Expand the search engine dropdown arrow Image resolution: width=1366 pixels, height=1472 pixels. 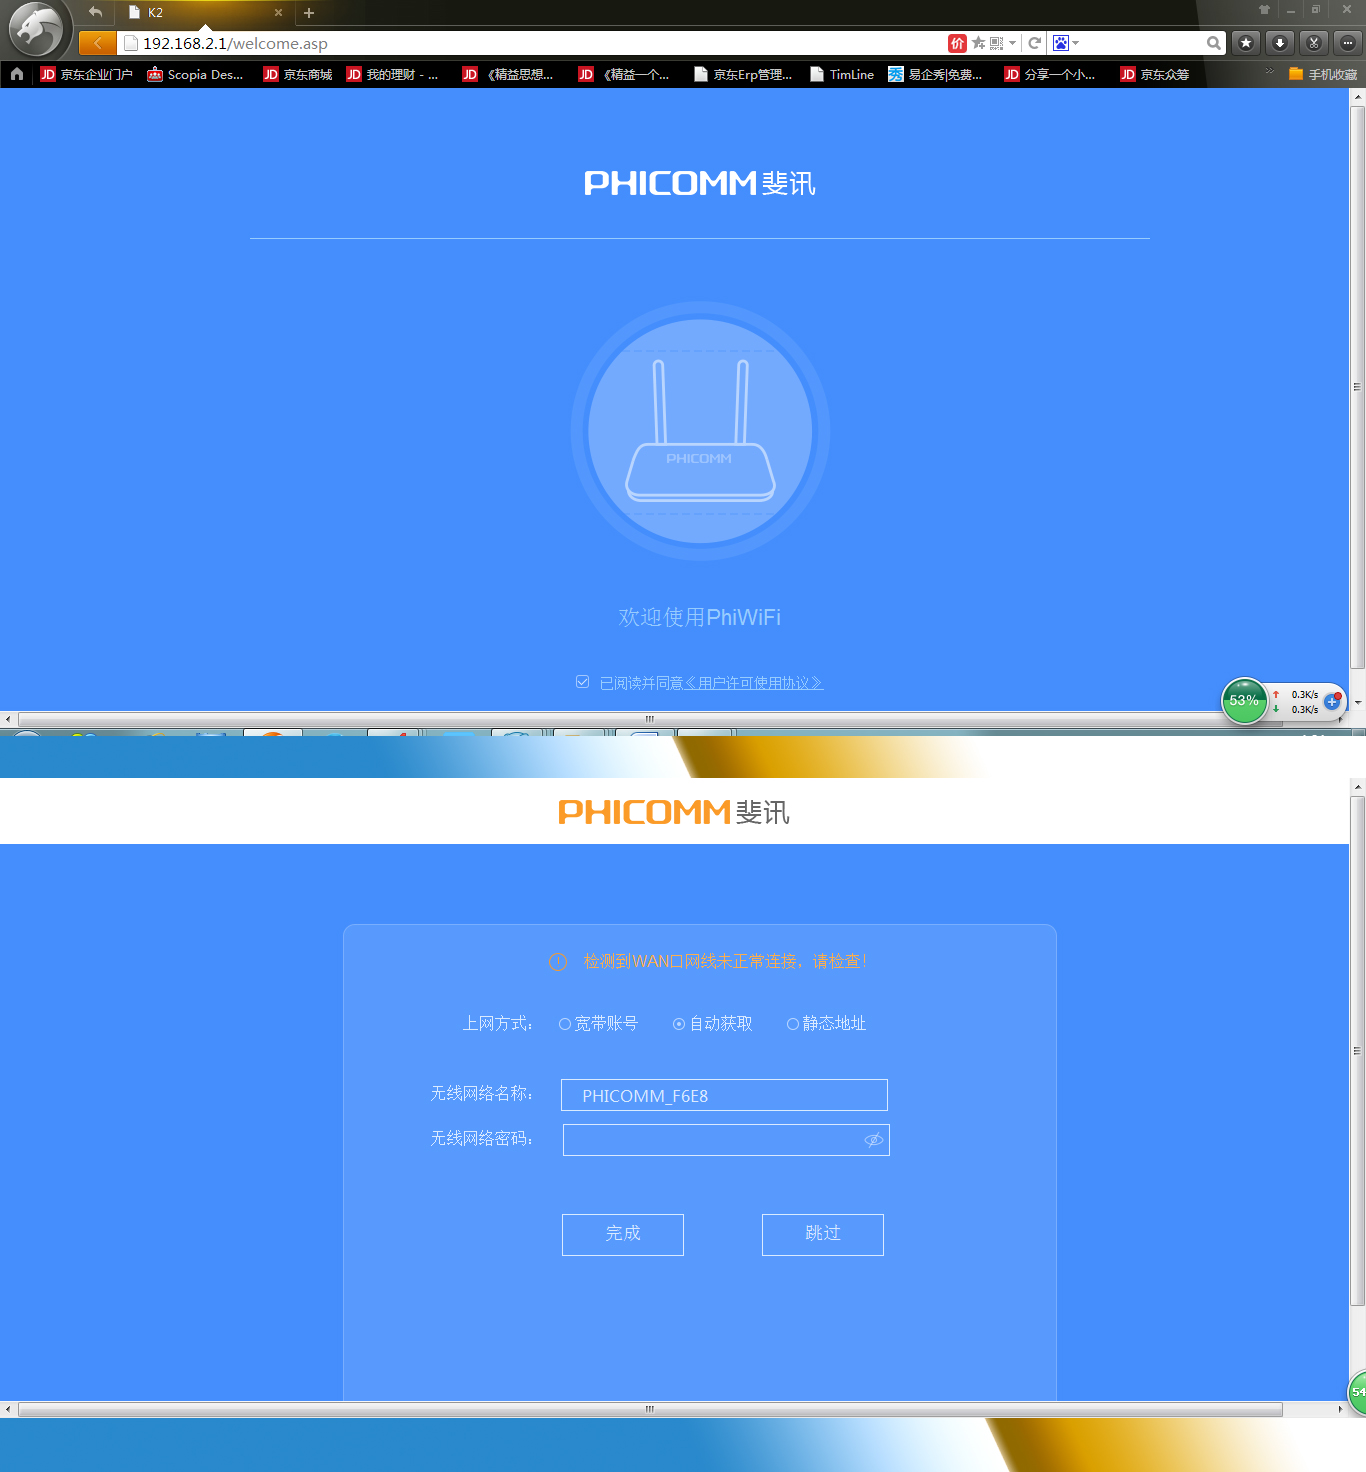coord(1076,43)
